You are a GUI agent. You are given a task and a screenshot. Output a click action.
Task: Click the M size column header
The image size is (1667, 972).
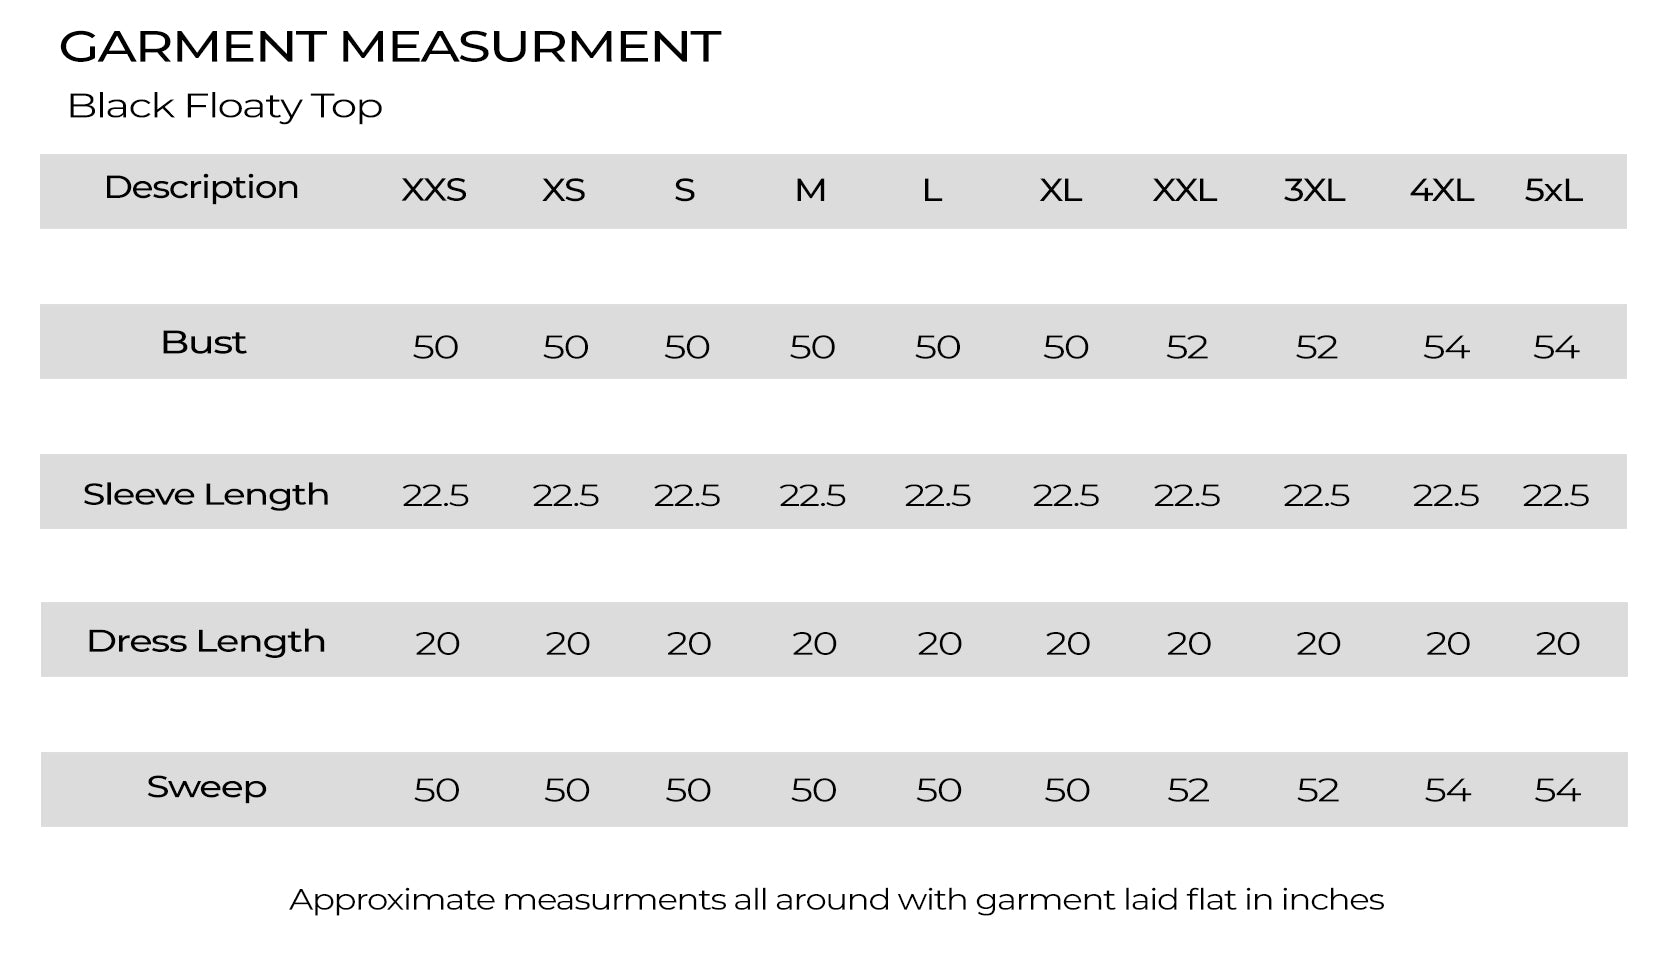(810, 190)
